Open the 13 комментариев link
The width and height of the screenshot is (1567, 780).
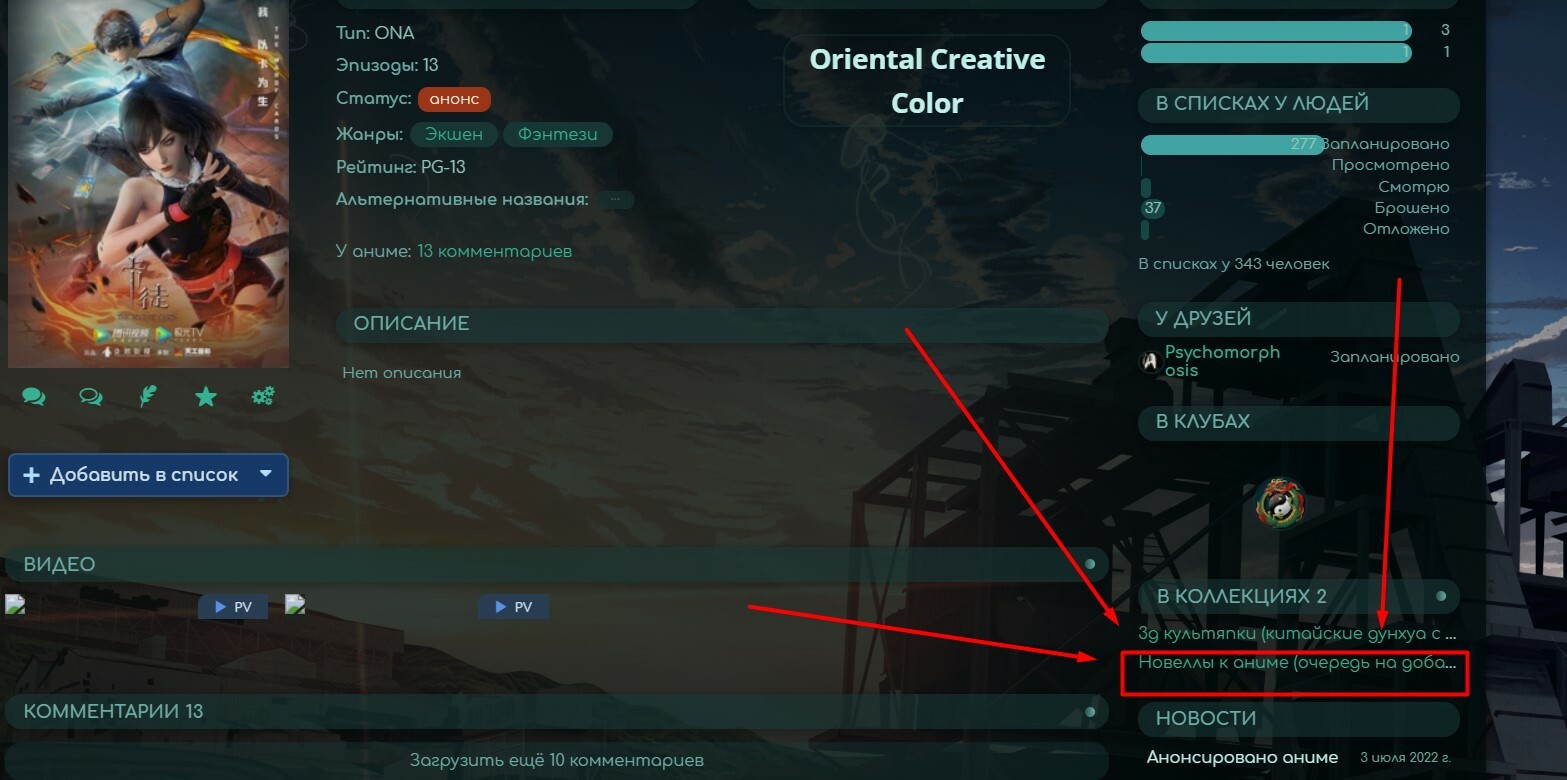pos(495,251)
